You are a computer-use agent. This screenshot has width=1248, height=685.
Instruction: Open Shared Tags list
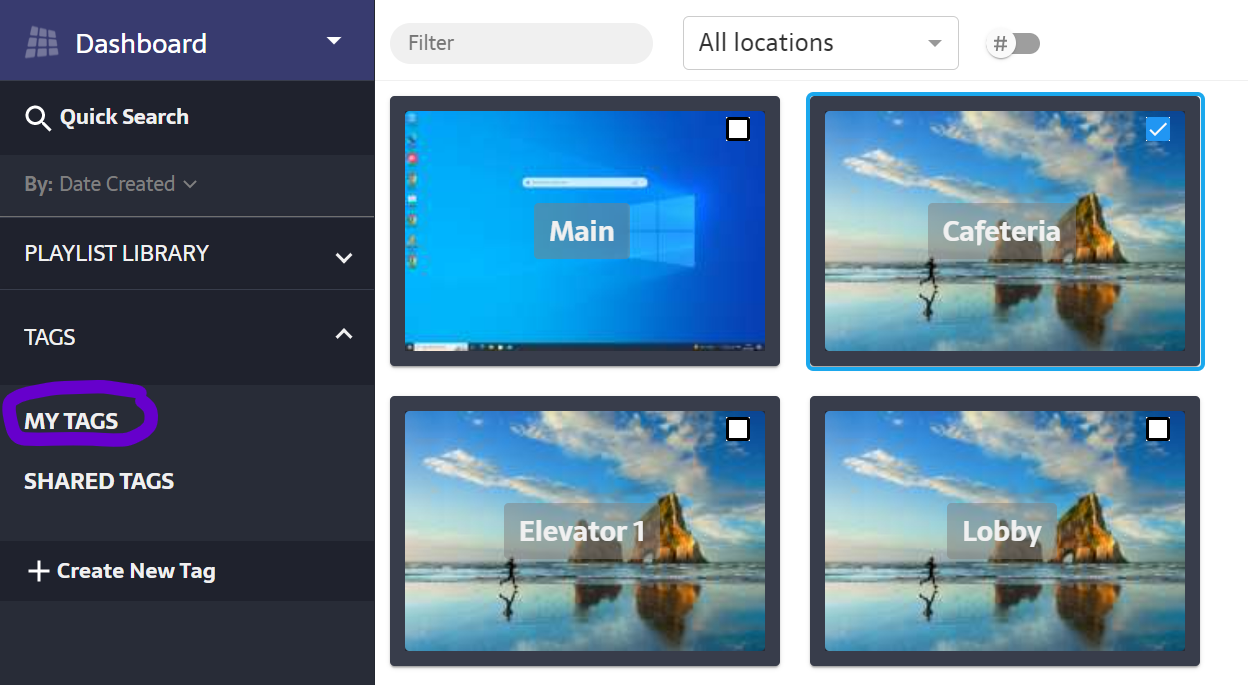pyautogui.click(x=99, y=481)
